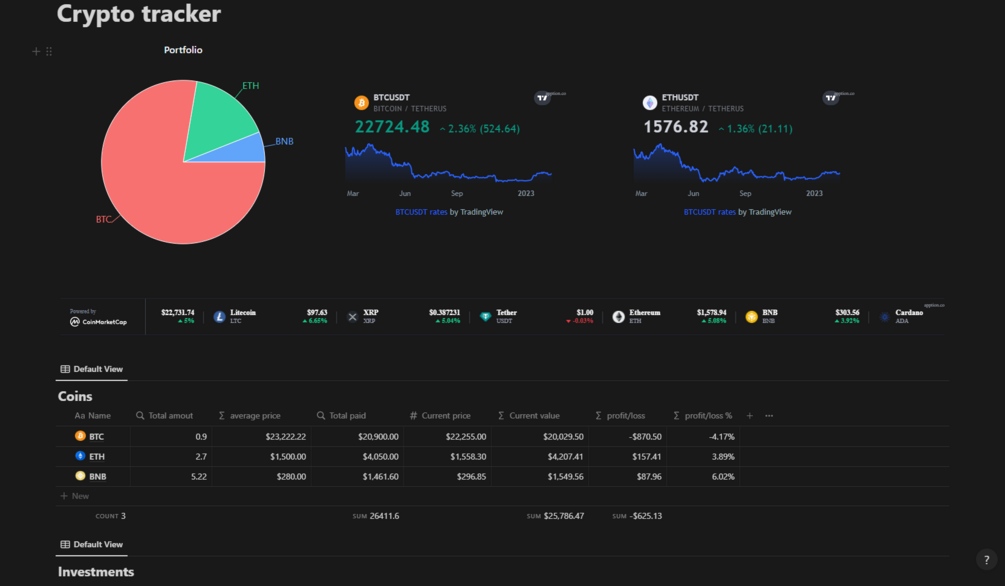Select the Default View tab above Investments

coord(92,544)
